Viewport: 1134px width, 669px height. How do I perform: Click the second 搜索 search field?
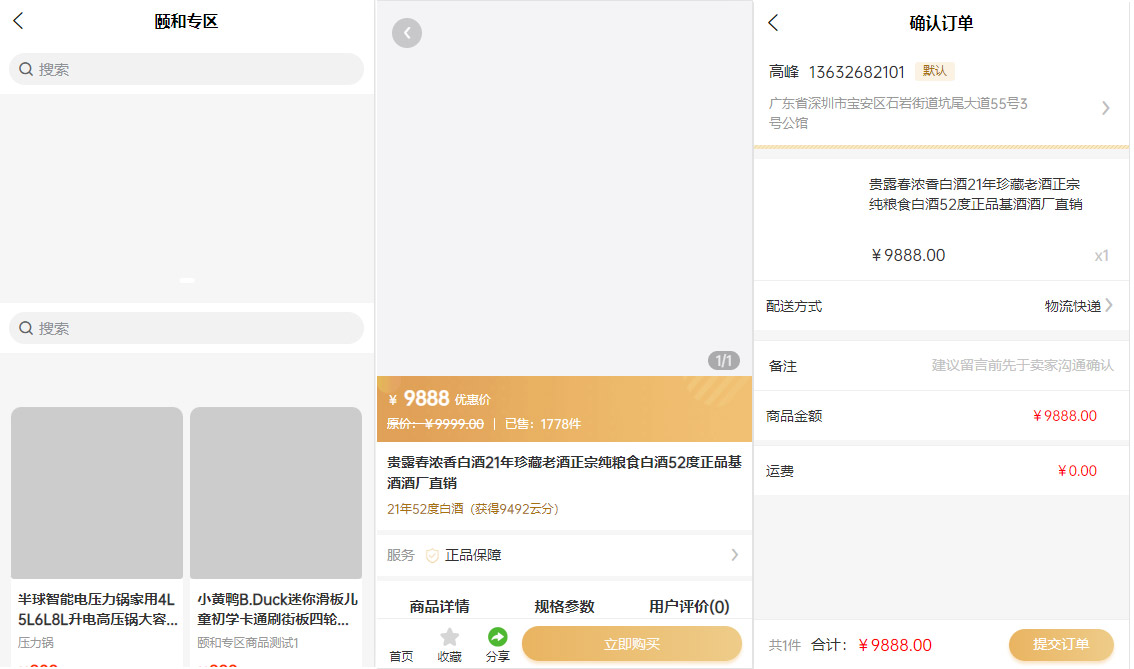coord(187,328)
